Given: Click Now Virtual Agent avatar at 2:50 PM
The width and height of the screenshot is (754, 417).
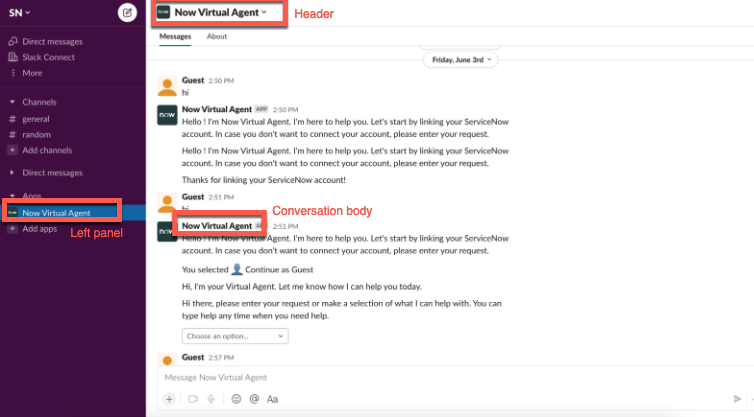Looking at the screenshot, I should [167, 115].
